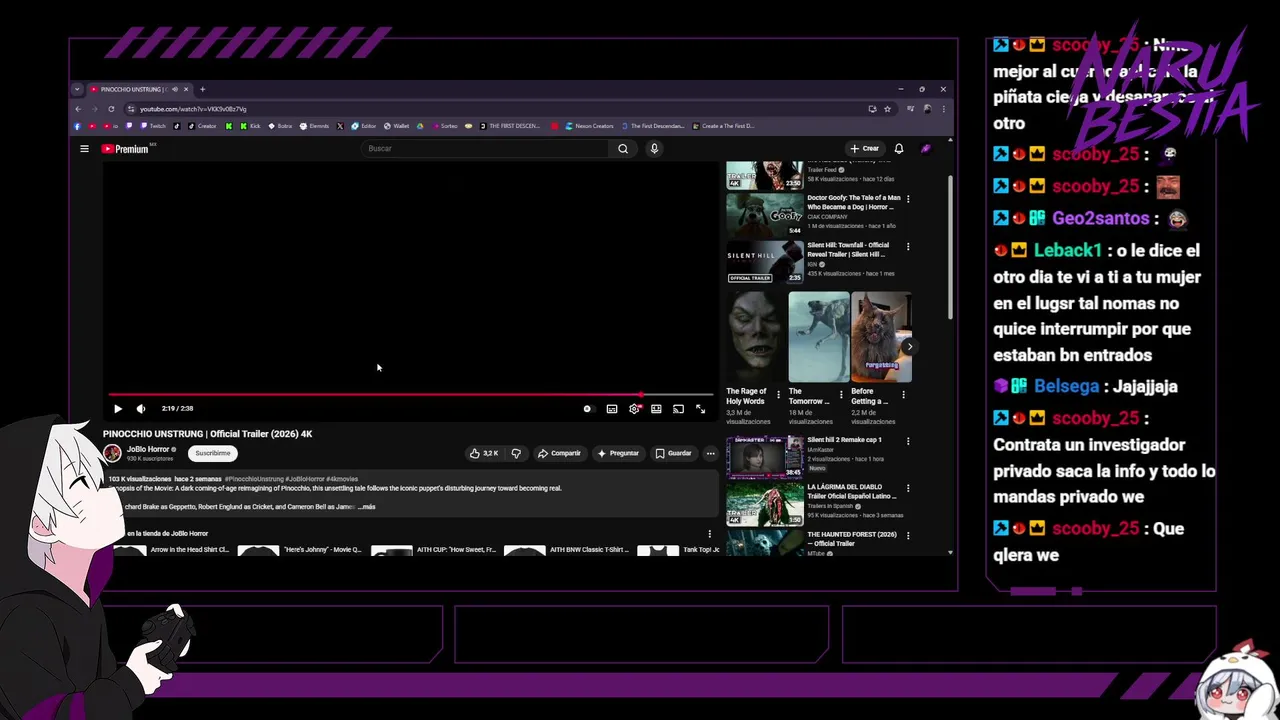This screenshot has width=1280, height=720.
Task: Close the PINOCCHIO UNSTRUNG tab
Action: [185, 89]
